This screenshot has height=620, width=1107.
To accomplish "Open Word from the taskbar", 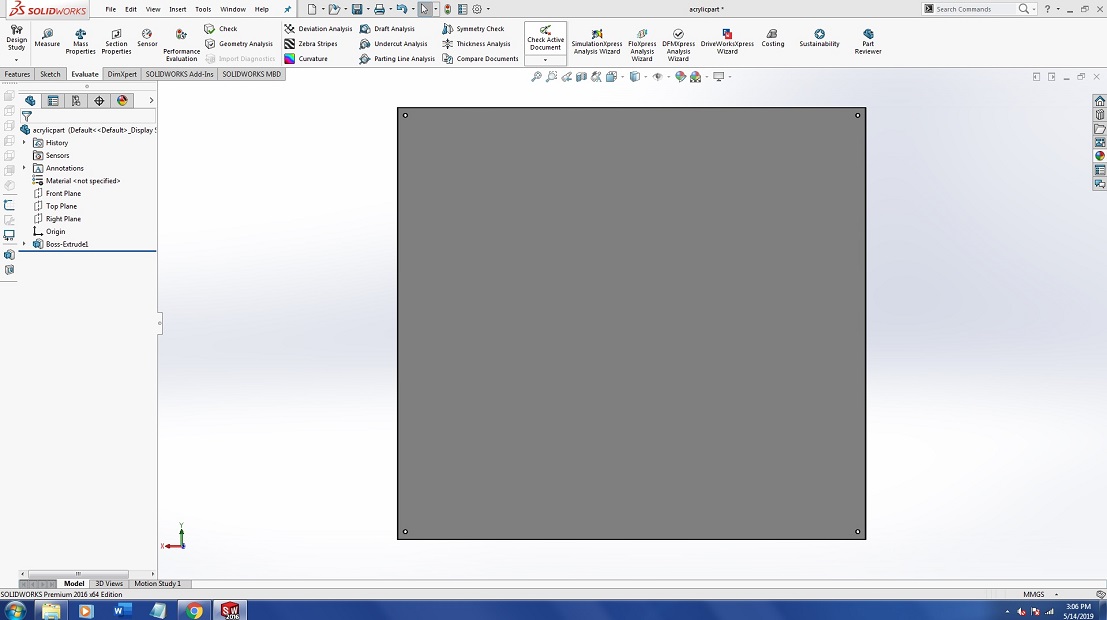I will point(122,610).
